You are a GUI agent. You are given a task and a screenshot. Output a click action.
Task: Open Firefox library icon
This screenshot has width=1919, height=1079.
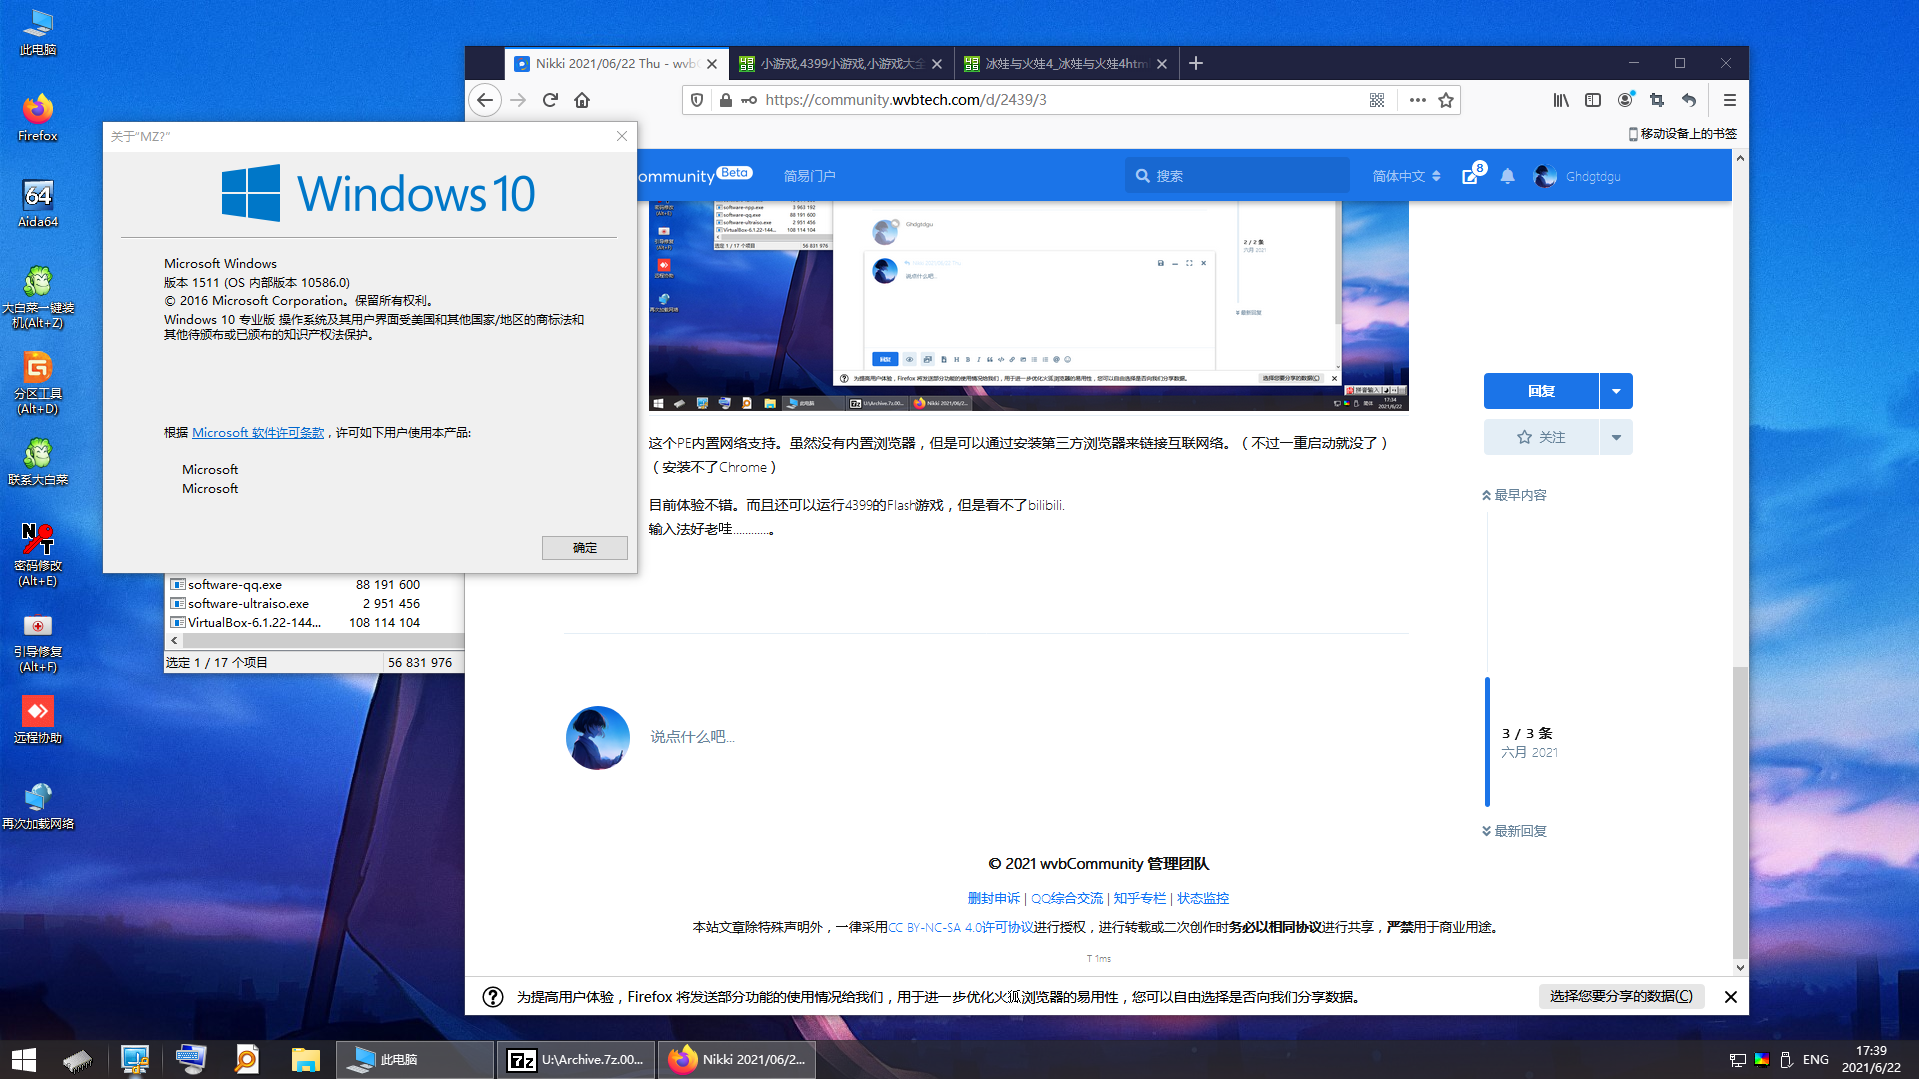[1561, 100]
